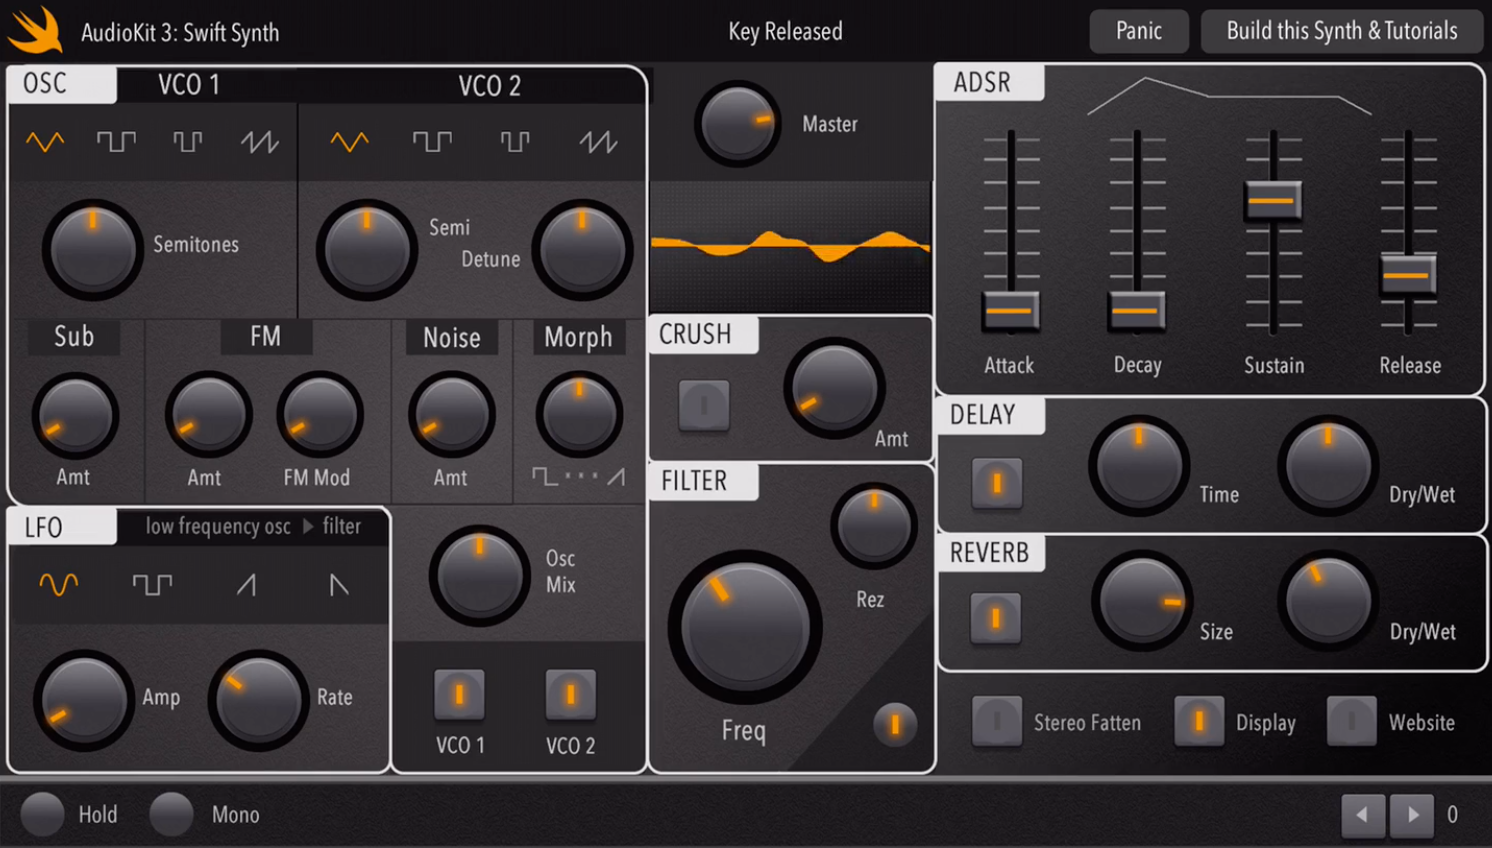Go to previous preset arrow
Screen dimensions: 1492x848
click(1363, 815)
